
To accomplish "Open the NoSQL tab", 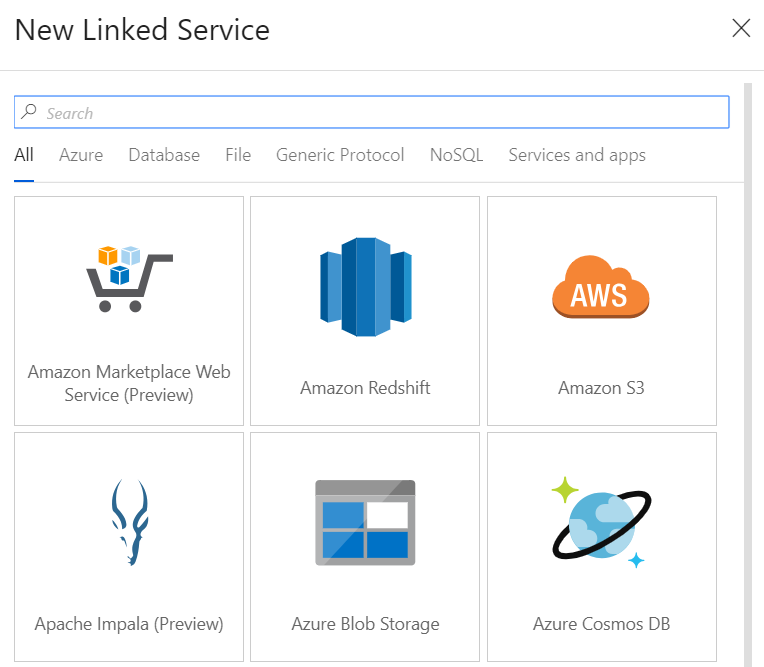I will (456, 155).
